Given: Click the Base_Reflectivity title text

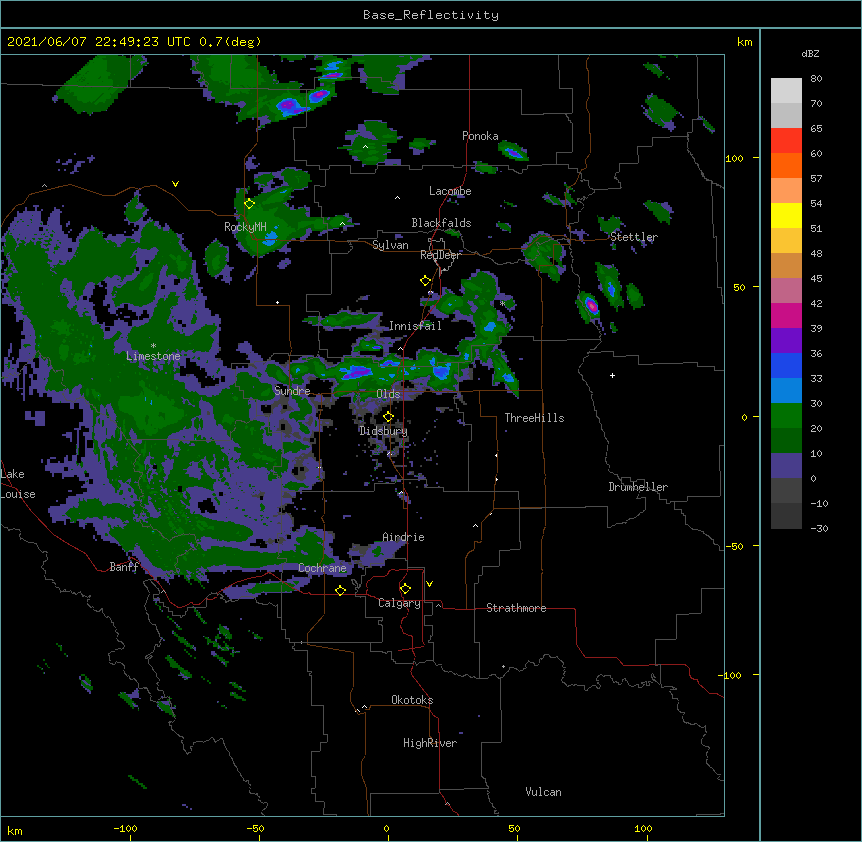Looking at the screenshot, I should click(431, 15).
